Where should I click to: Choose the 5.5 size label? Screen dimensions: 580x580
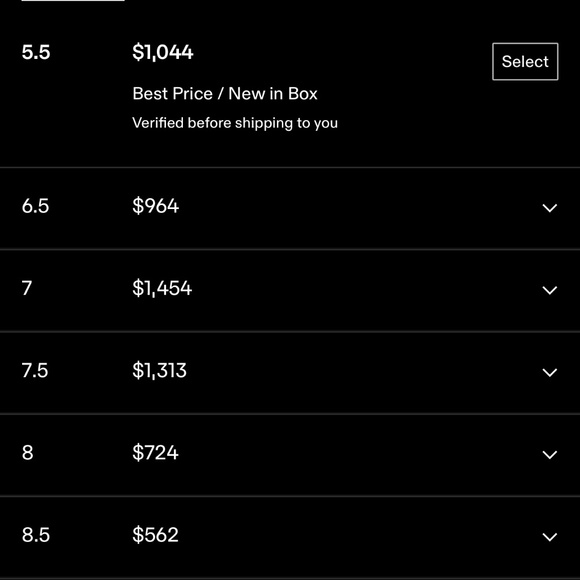pos(36,52)
